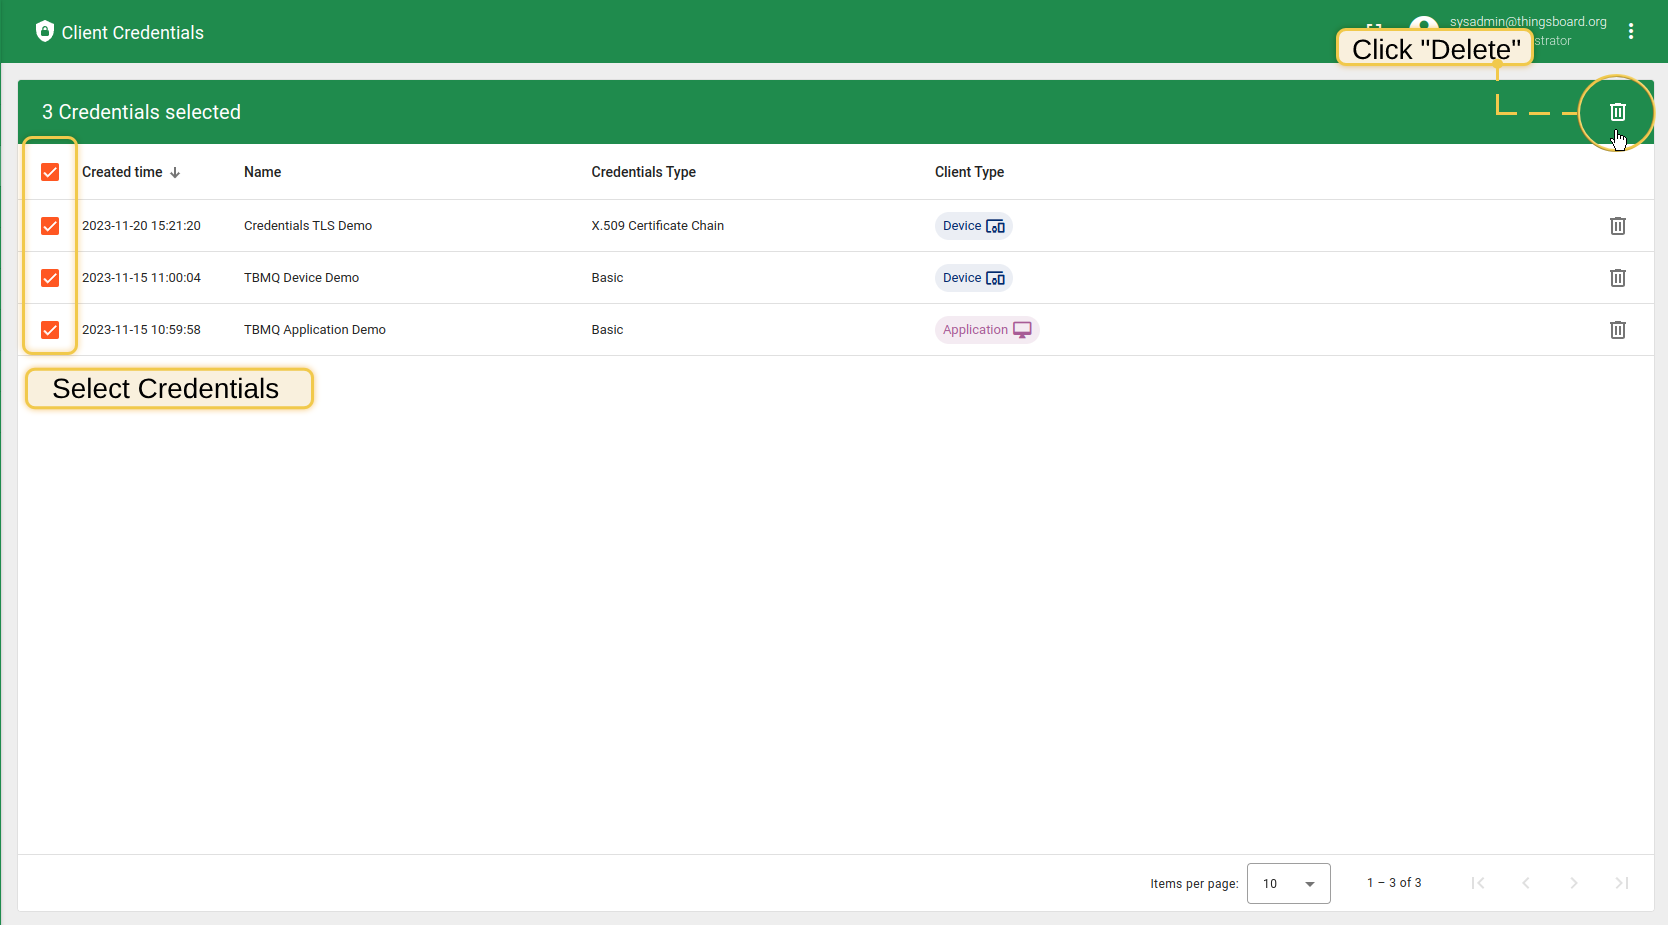Click the bulk delete trash icon
The width and height of the screenshot is (1668, 925).
(1617, 112)
